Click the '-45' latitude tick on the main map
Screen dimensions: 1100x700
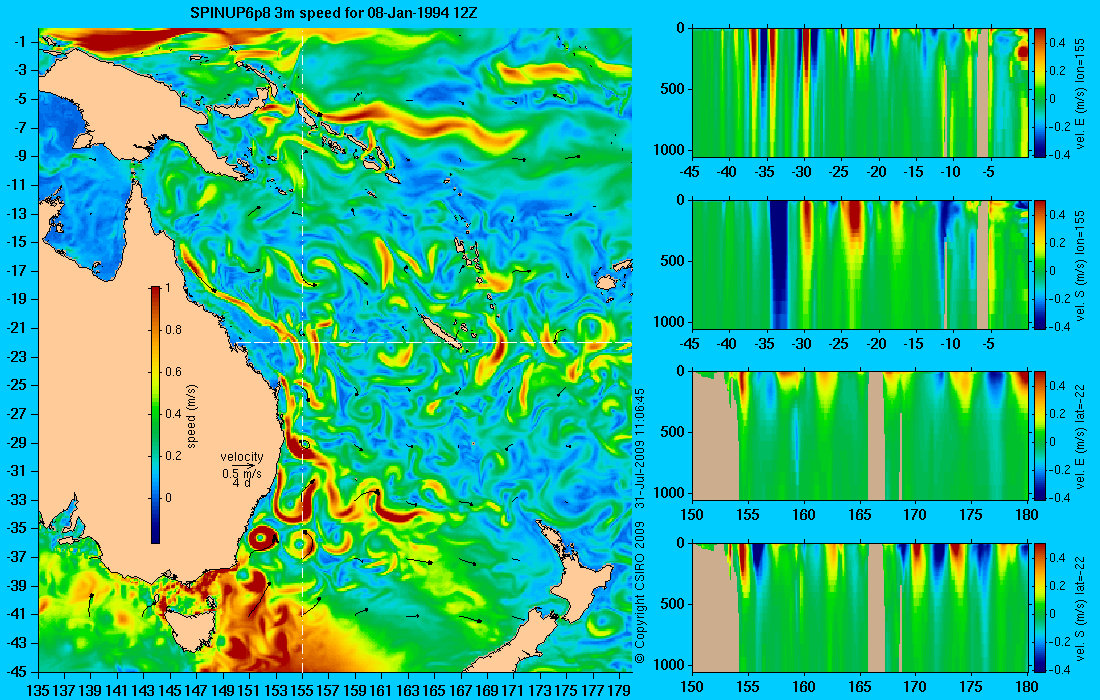(x=15, y=671)
